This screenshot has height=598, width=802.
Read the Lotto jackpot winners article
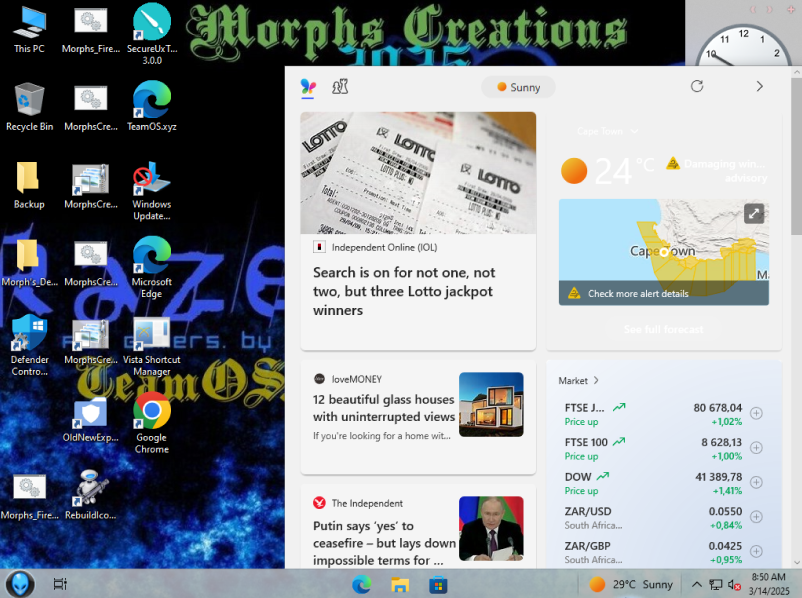click(x=404, y=291)
